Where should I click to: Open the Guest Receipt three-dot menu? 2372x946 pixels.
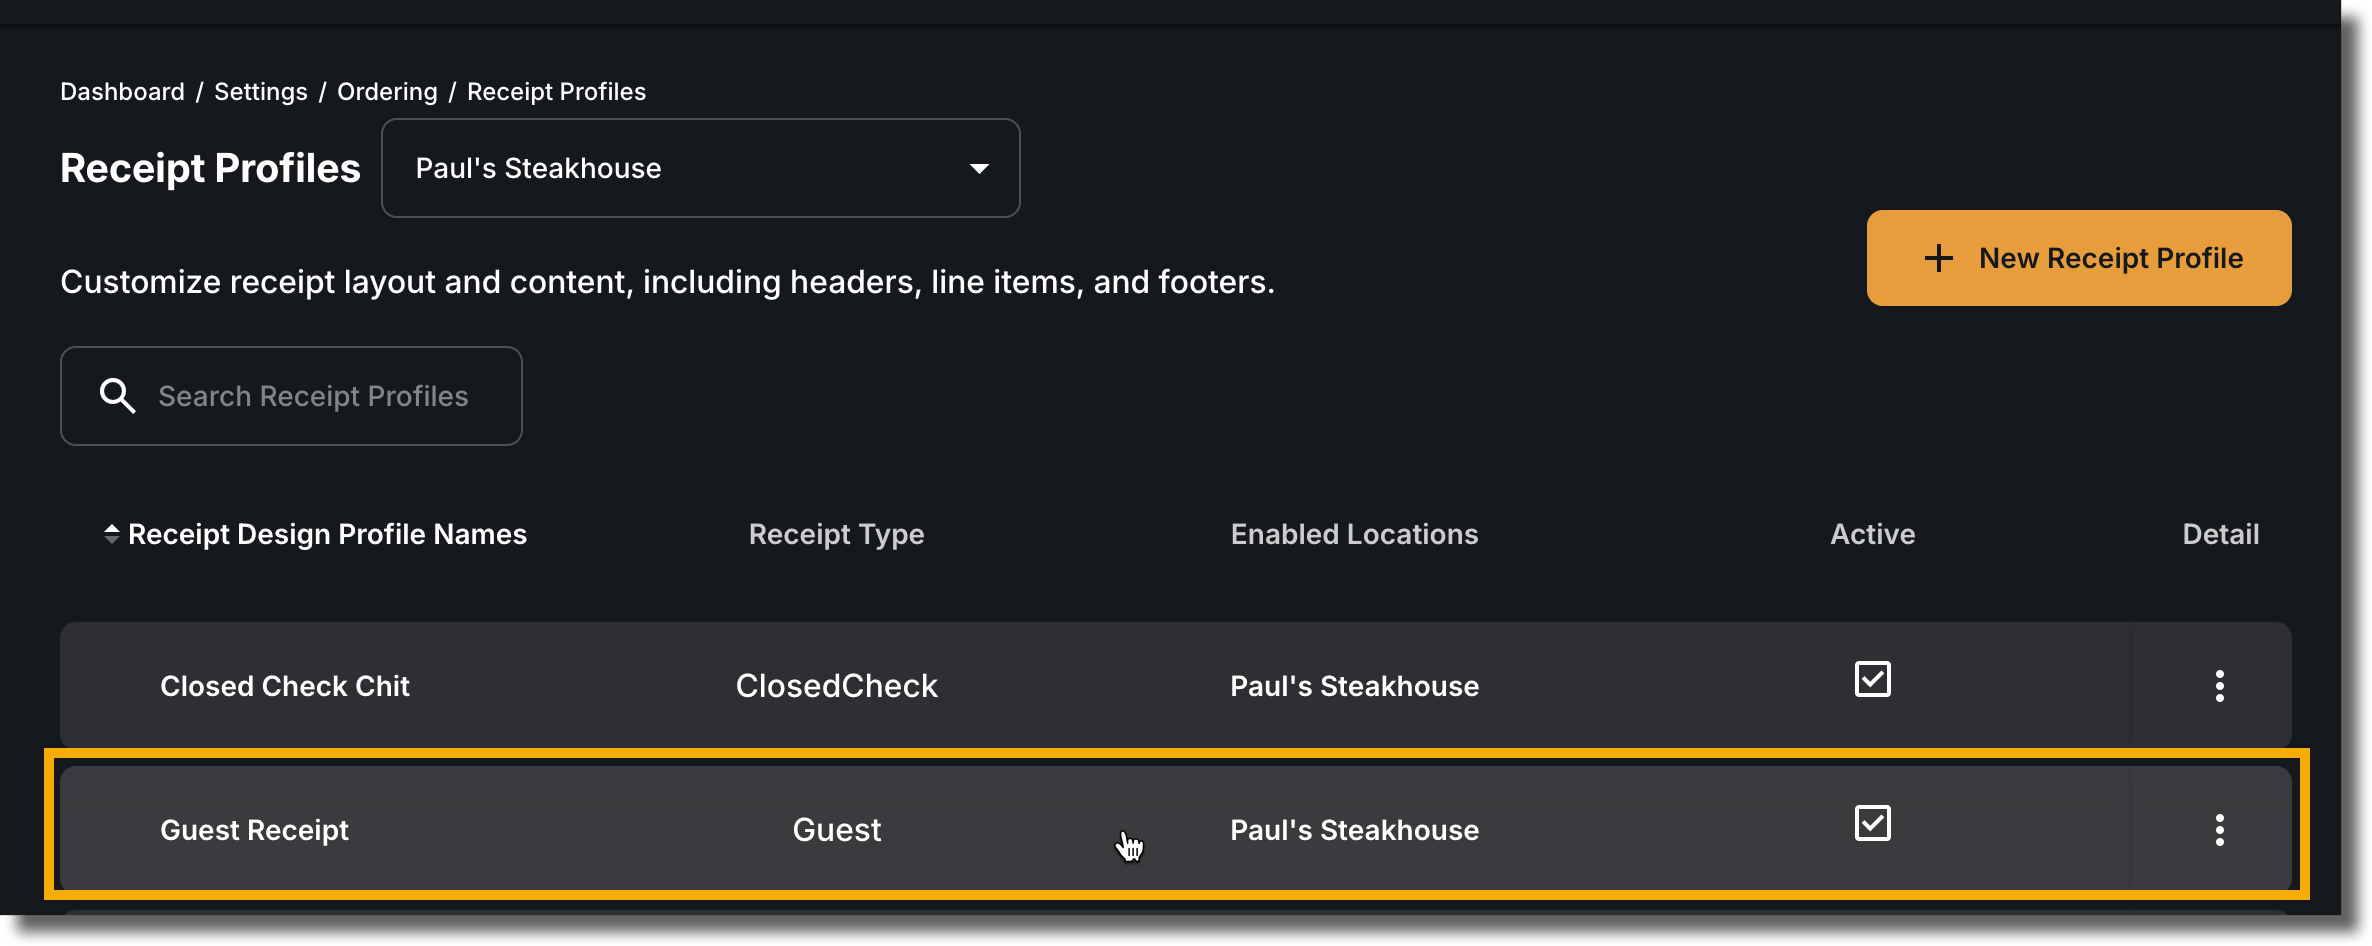tap(2219, 830)
